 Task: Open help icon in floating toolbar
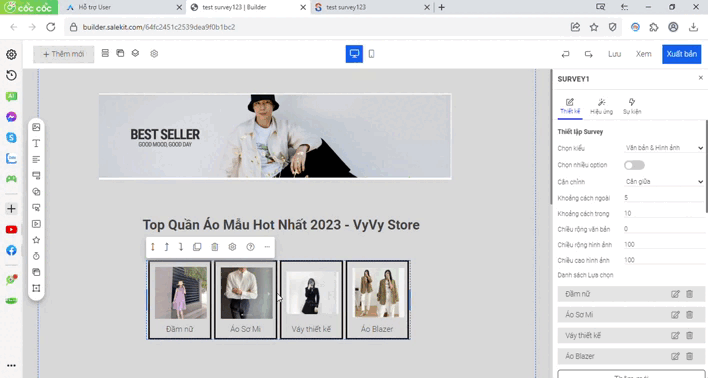click(250, 247)
